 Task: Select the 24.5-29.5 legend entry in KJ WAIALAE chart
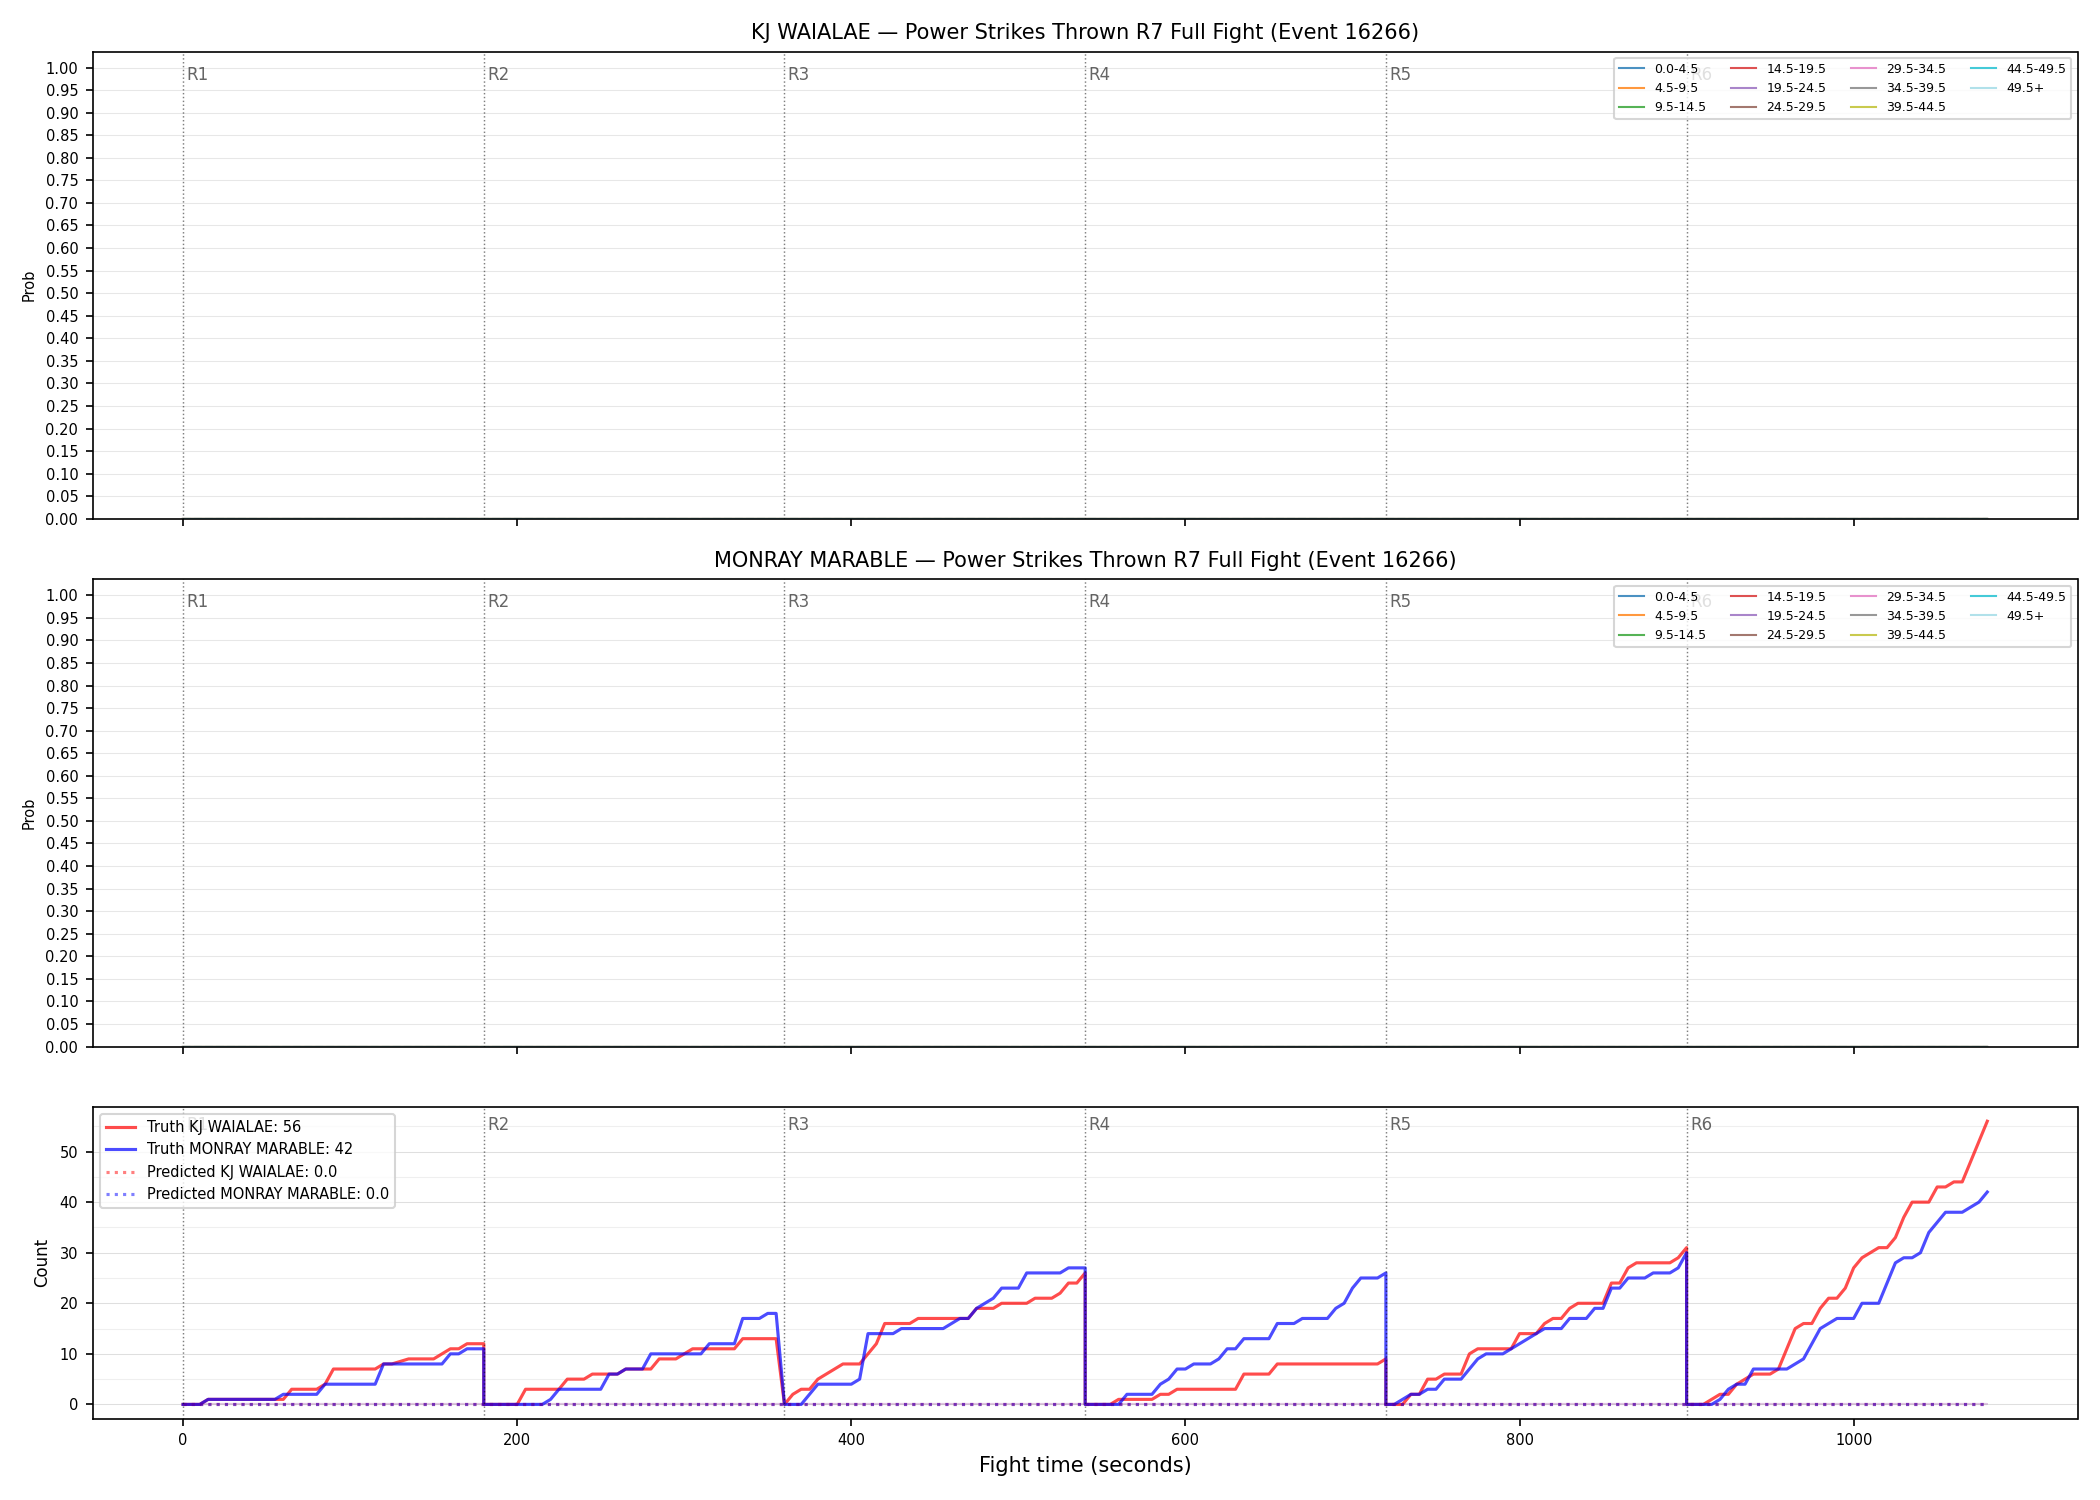[1778, 107]
